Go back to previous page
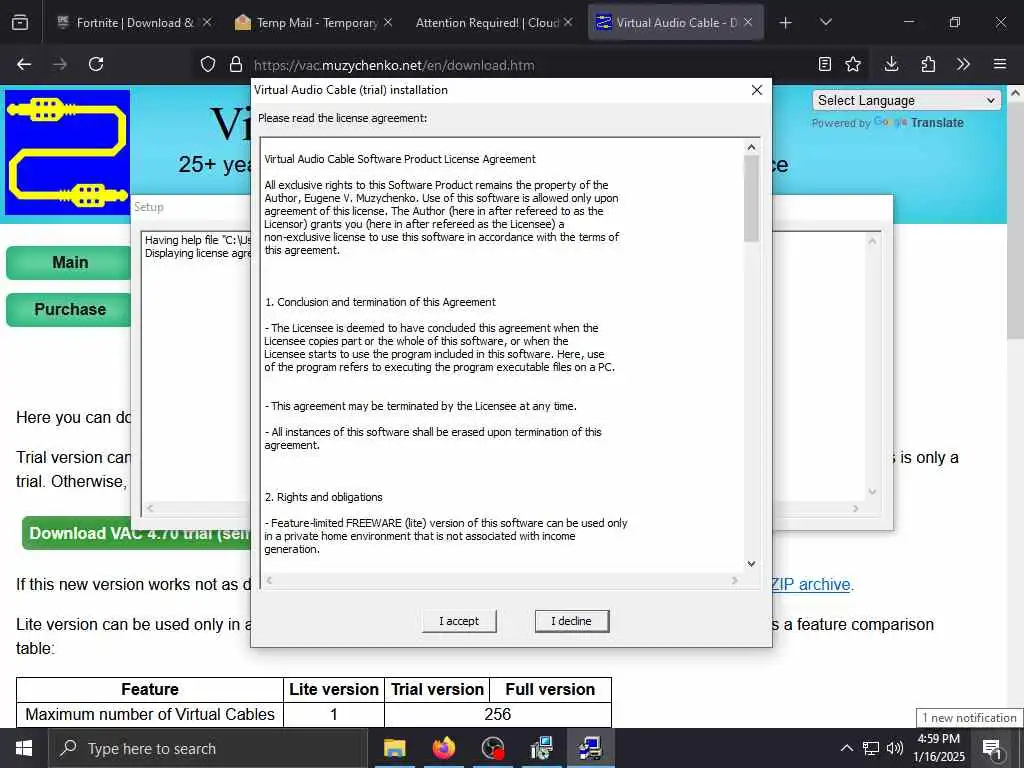The width and height of the screenshot is (1024, 768). [24, 64]
